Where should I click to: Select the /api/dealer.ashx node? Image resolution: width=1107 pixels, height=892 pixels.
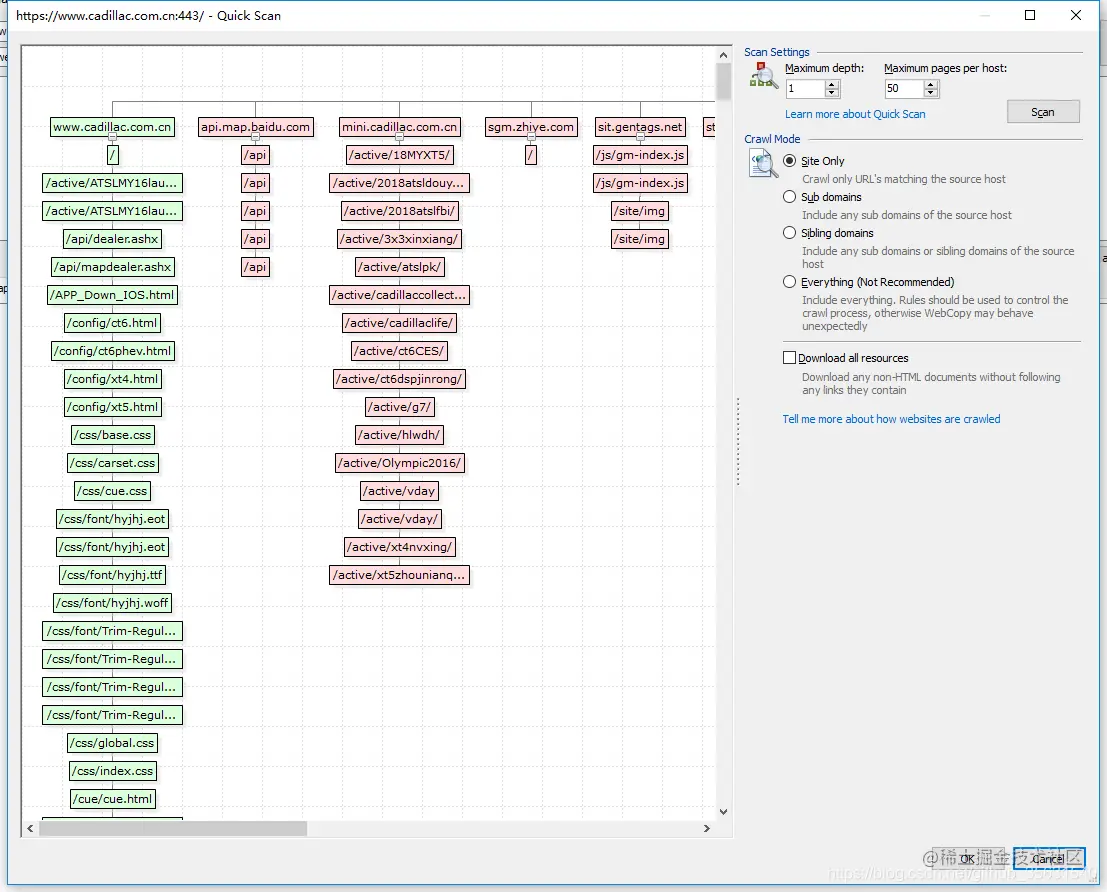112,239
